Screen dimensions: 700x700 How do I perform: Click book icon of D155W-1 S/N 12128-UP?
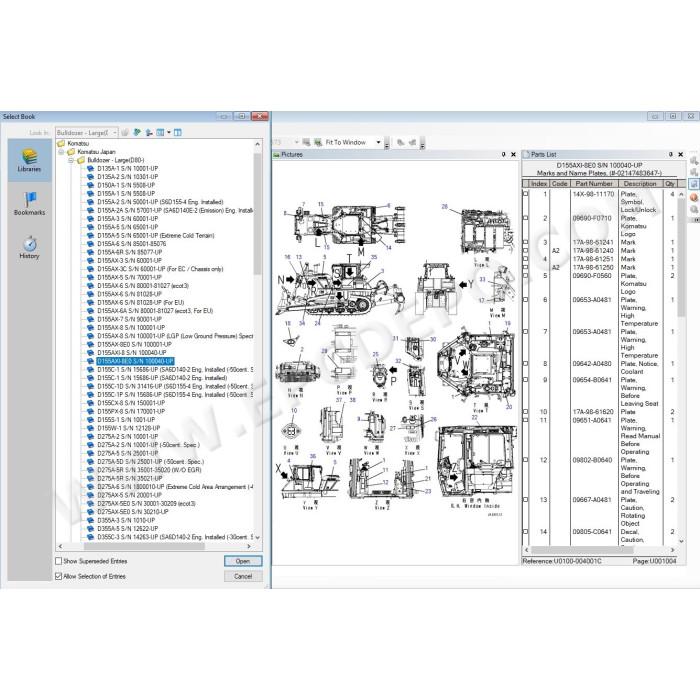(90, 428)
